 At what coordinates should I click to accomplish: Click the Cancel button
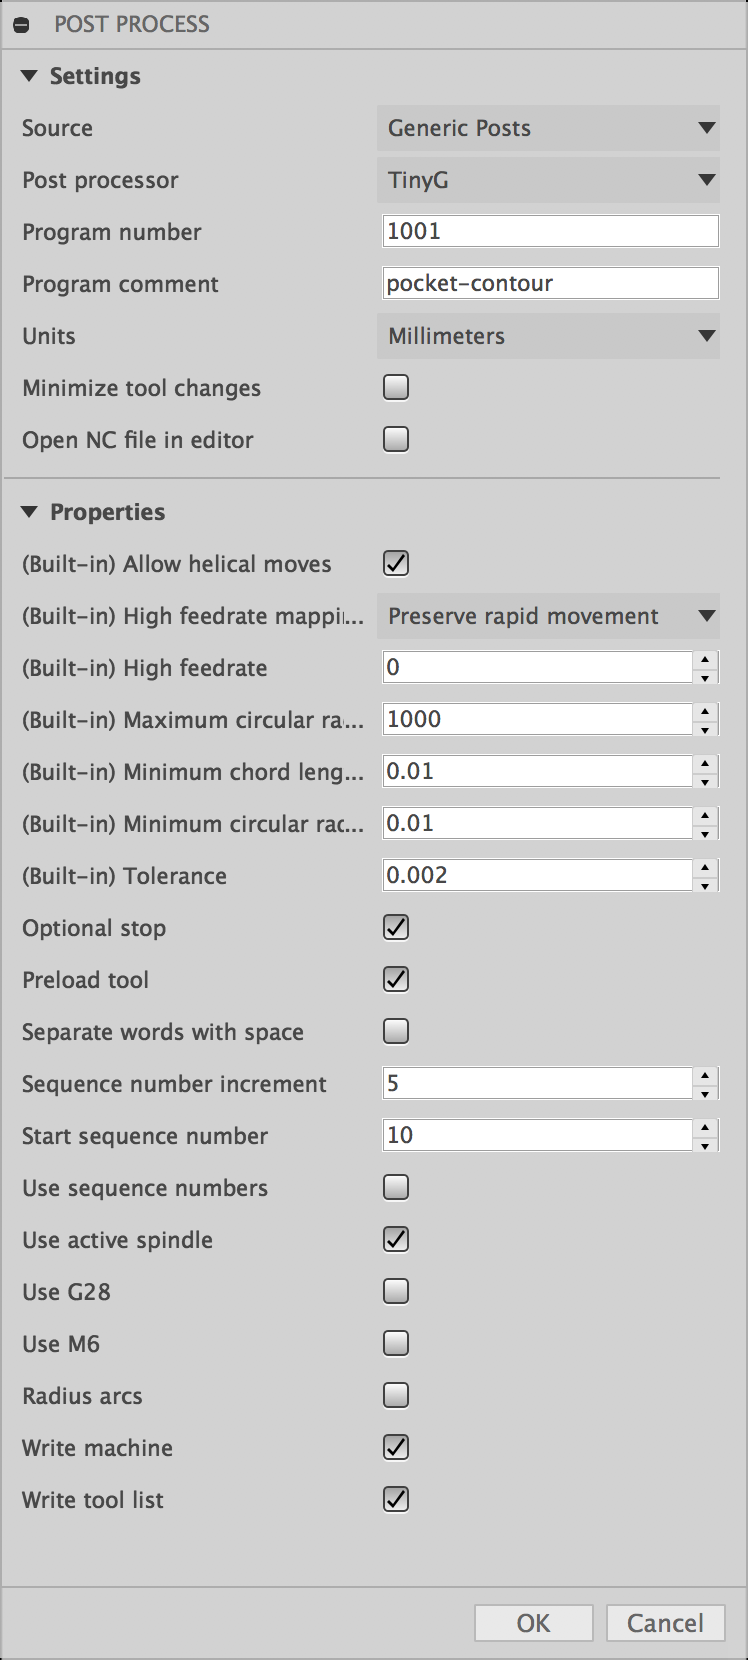tap(665, 1623)
